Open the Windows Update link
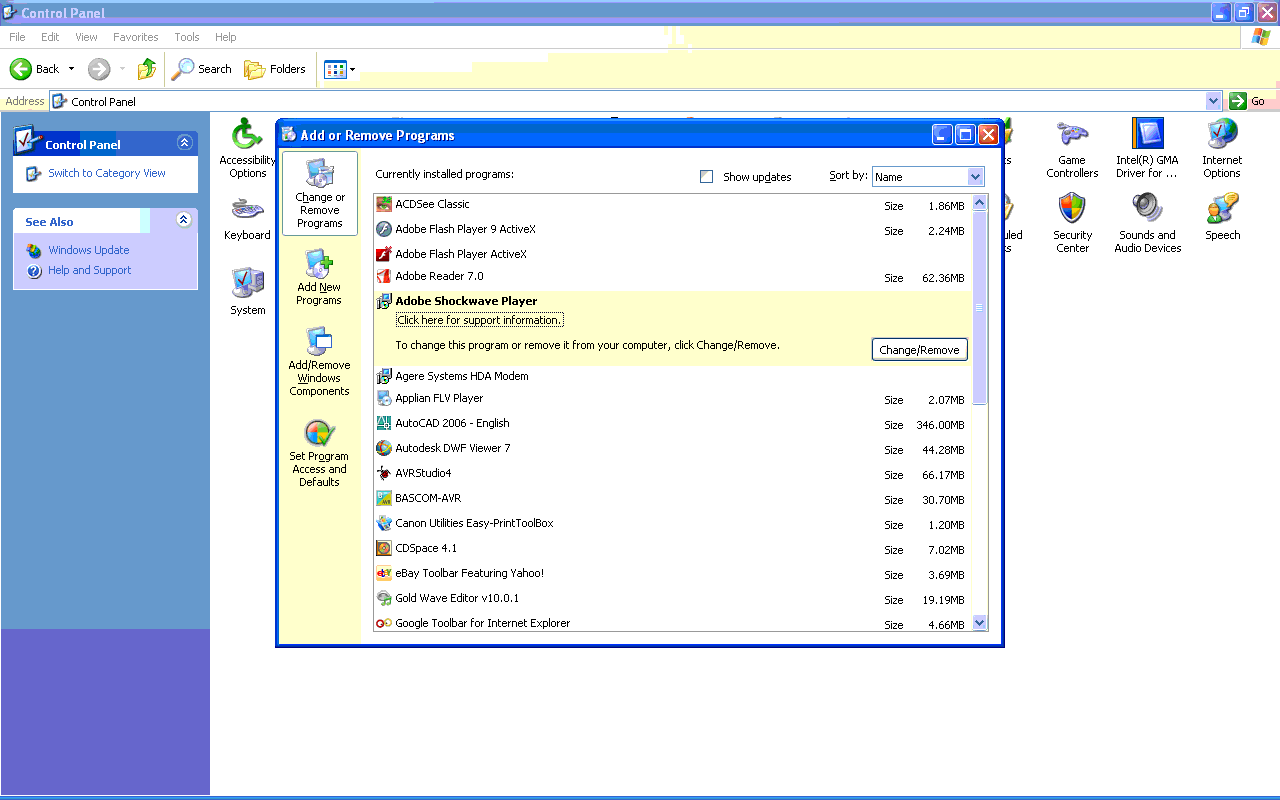This screenshot has width=1280, height=800. tap(89, 250)
